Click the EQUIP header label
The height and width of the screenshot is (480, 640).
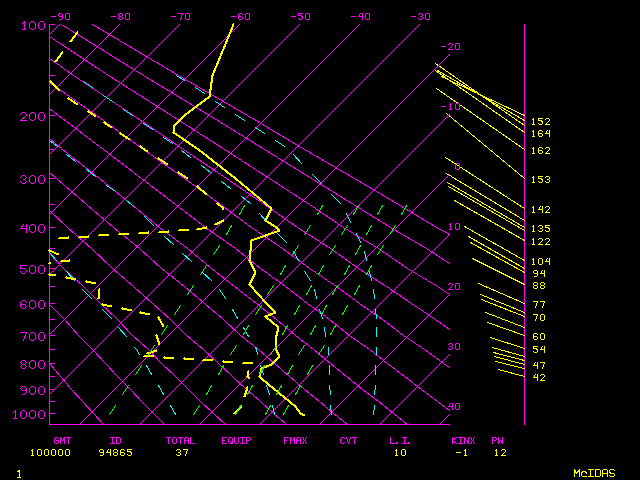(237, 440)
